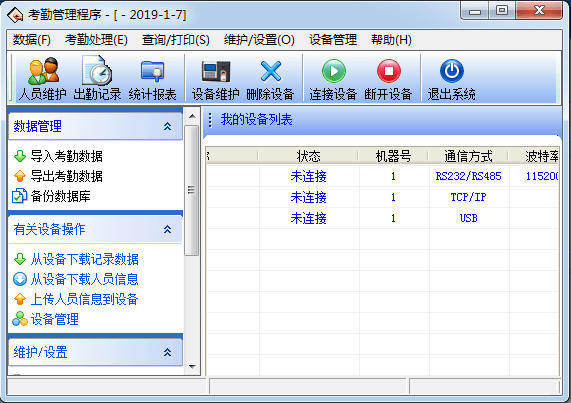The height and width of the screenshot is (403, 571).
Task: Click application icon in title bar
Action: click(15, 15)
